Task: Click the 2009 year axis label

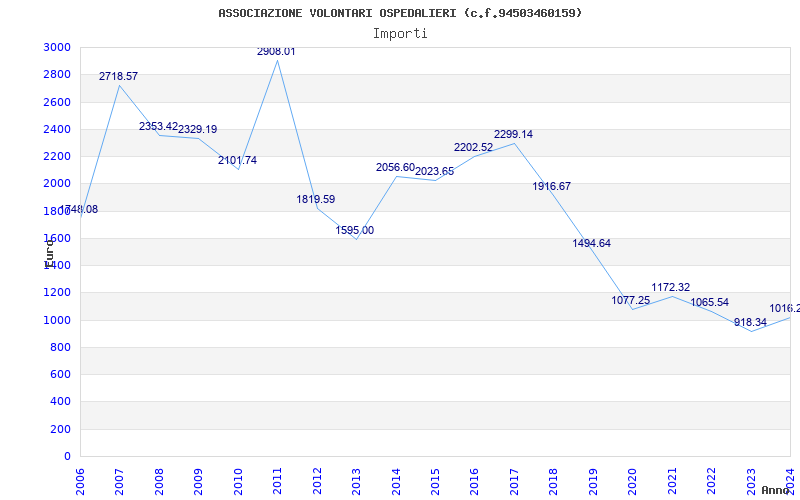Action: pos(198,482)
